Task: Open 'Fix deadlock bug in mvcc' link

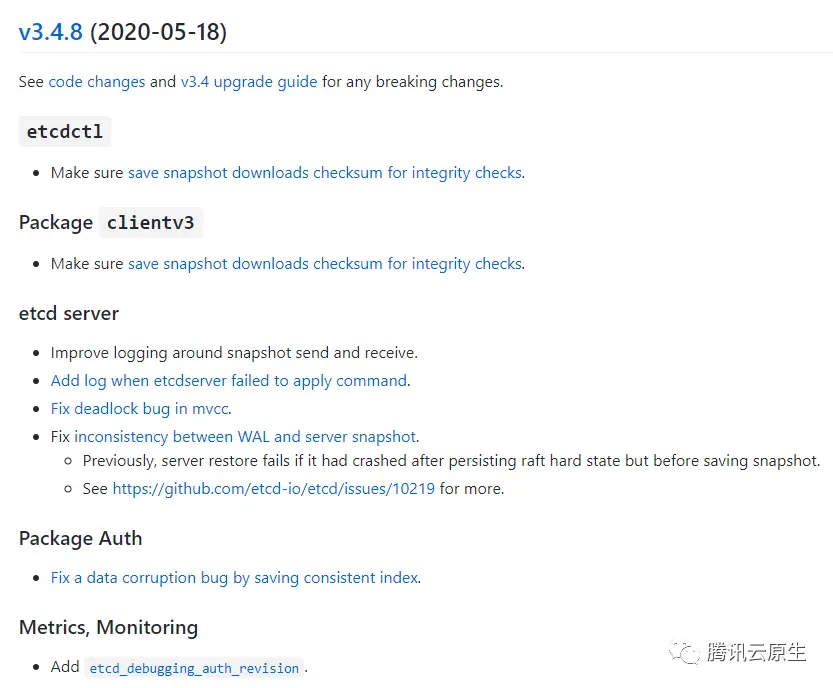Action: pyautogui.click(x=141, y=409)
